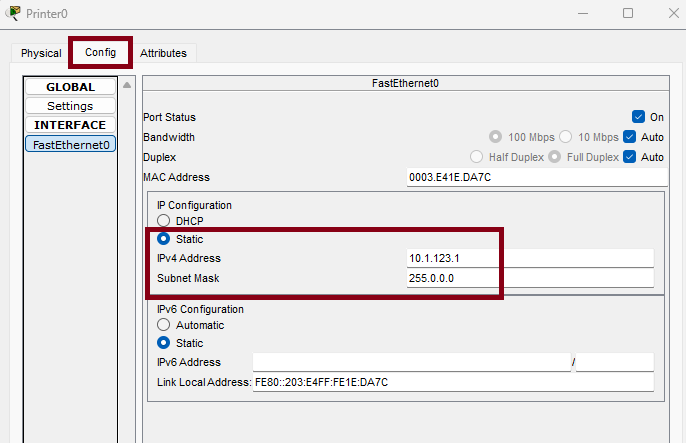Switch to the Physical tab
686x443 pixels.
click(x=41, y=53)
